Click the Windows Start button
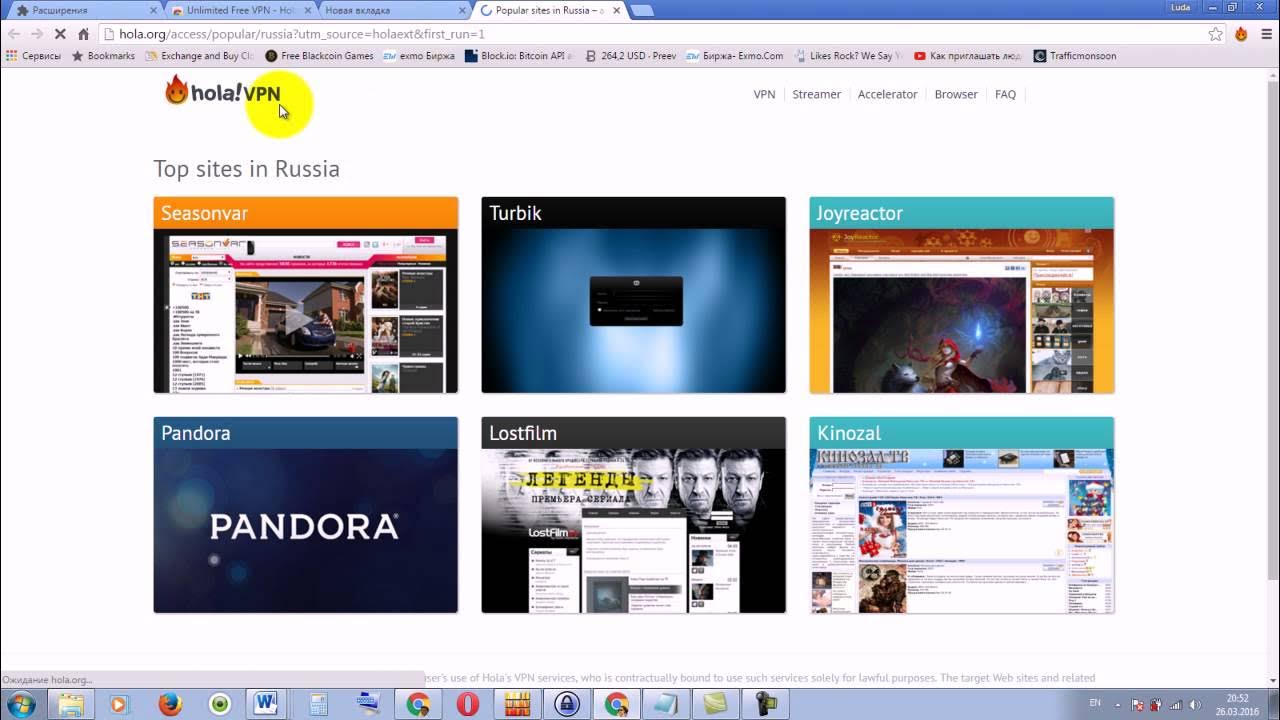1280x720 pixels. (21, 704)
